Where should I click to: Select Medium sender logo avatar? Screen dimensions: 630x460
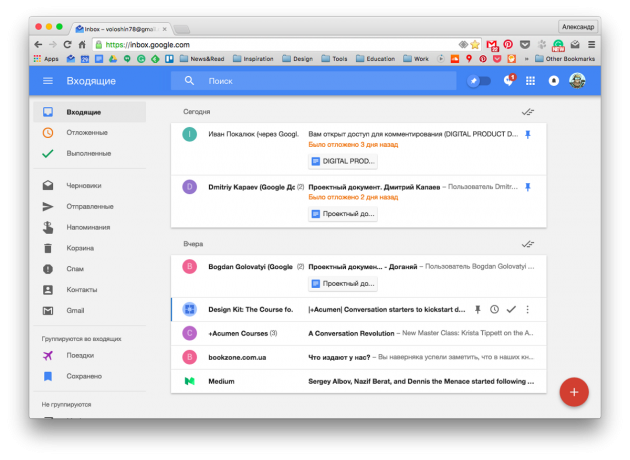click(x=190, y=381)
